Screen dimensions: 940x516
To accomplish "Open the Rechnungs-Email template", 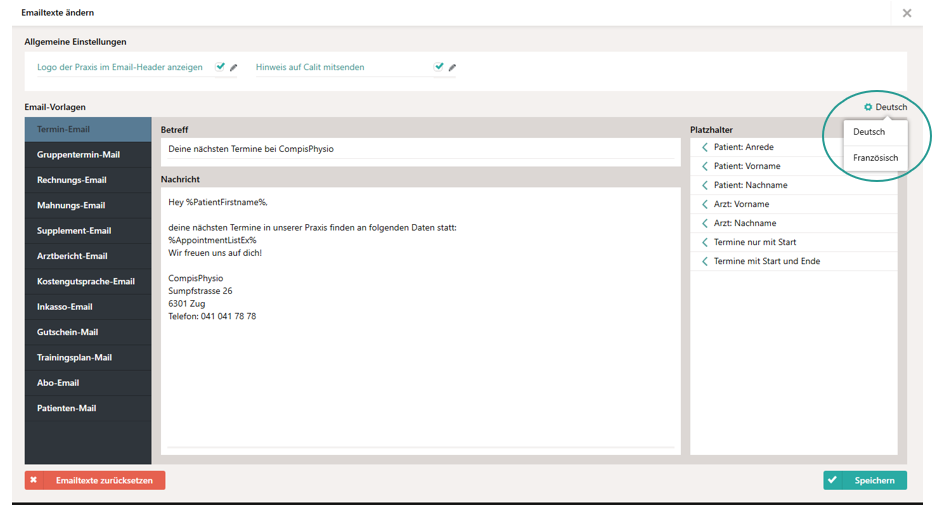I will click(88, 180).
